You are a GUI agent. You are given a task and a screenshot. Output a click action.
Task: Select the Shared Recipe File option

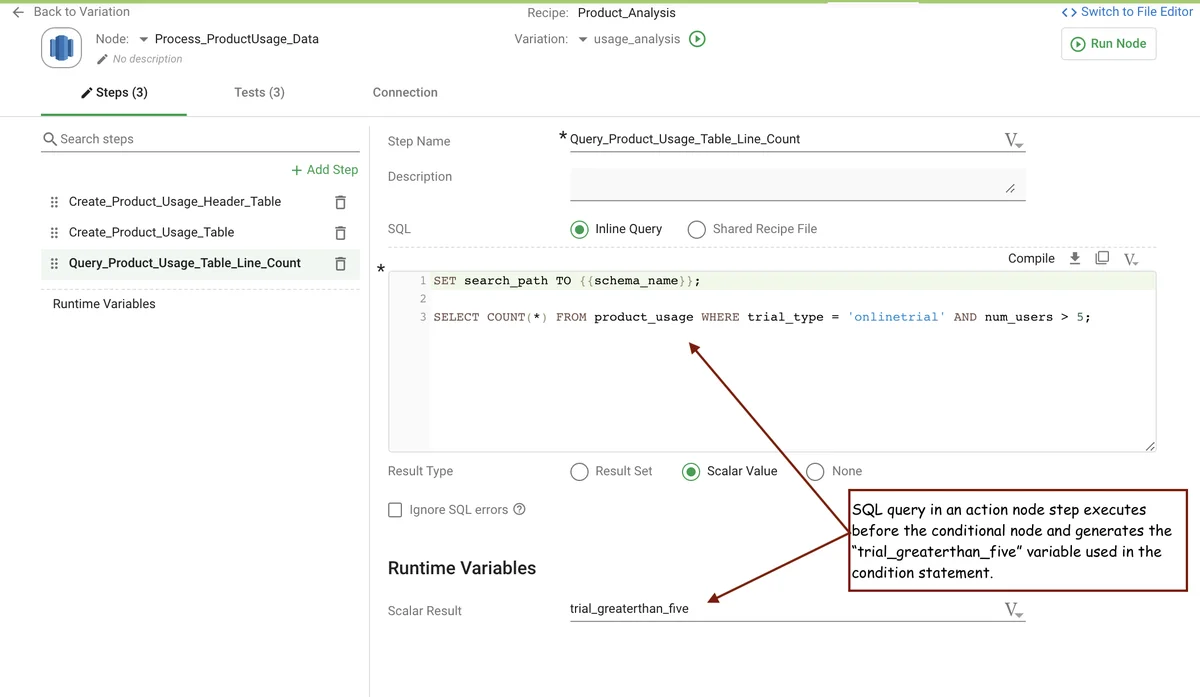coord(697,229)
